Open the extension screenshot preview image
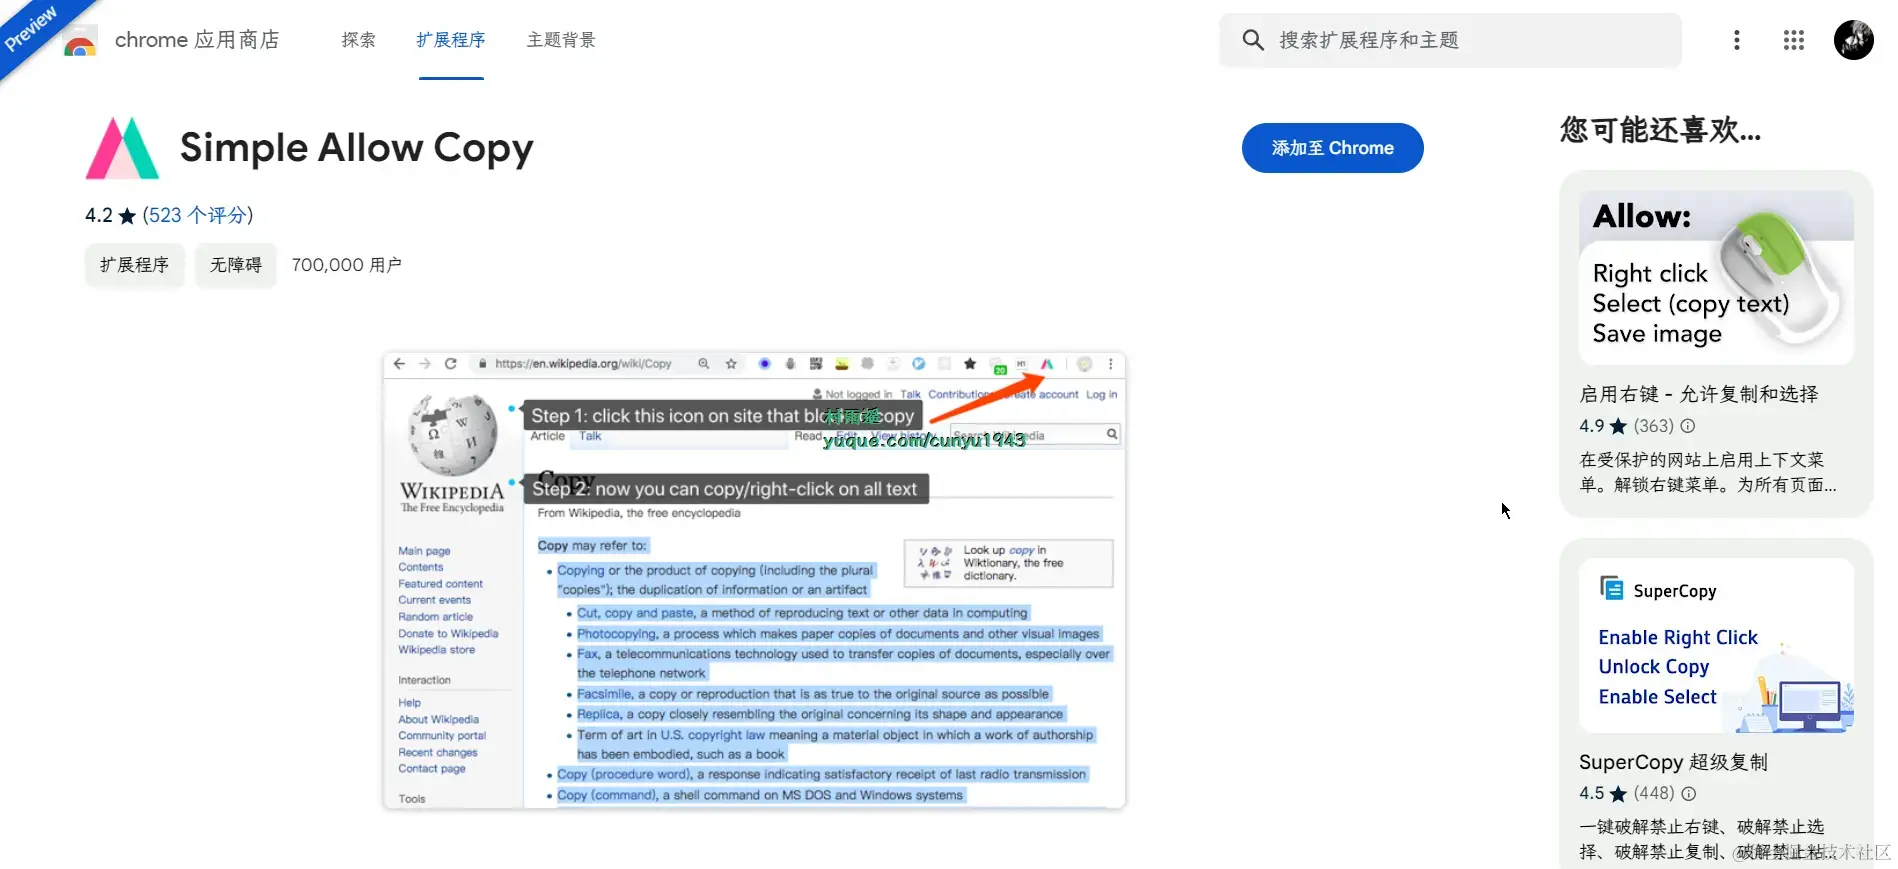Image resolution: width=1898 pixels, height=869 pixels. (754, 580)
